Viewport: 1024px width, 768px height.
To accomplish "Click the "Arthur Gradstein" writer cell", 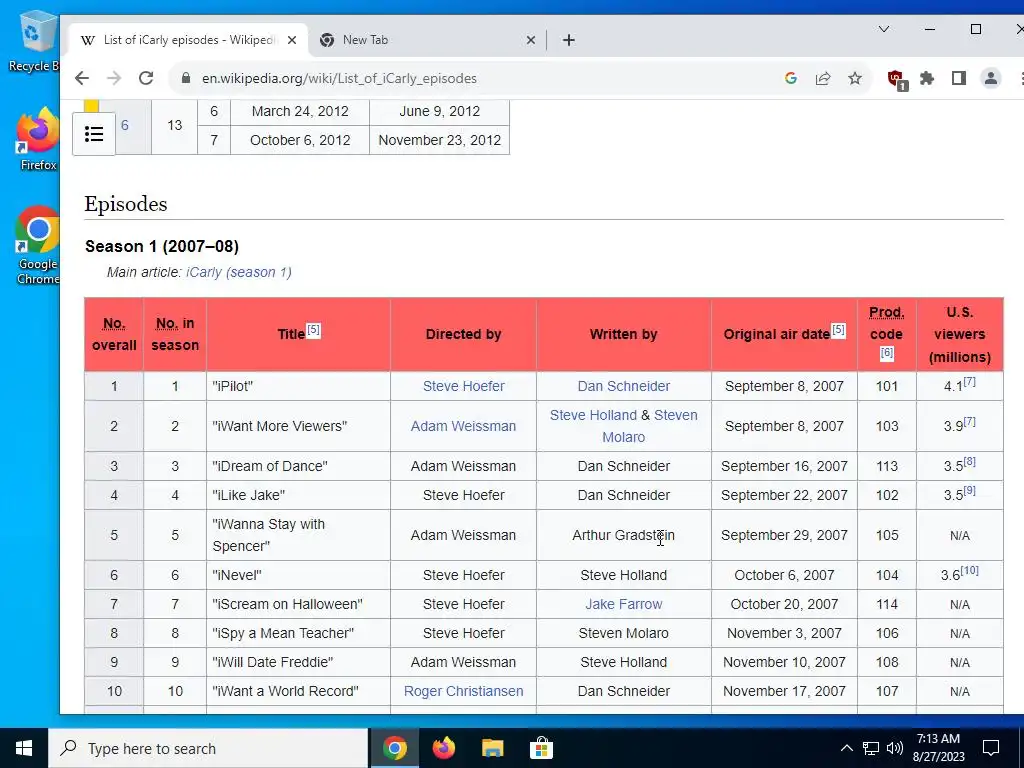I will point(624,536).
